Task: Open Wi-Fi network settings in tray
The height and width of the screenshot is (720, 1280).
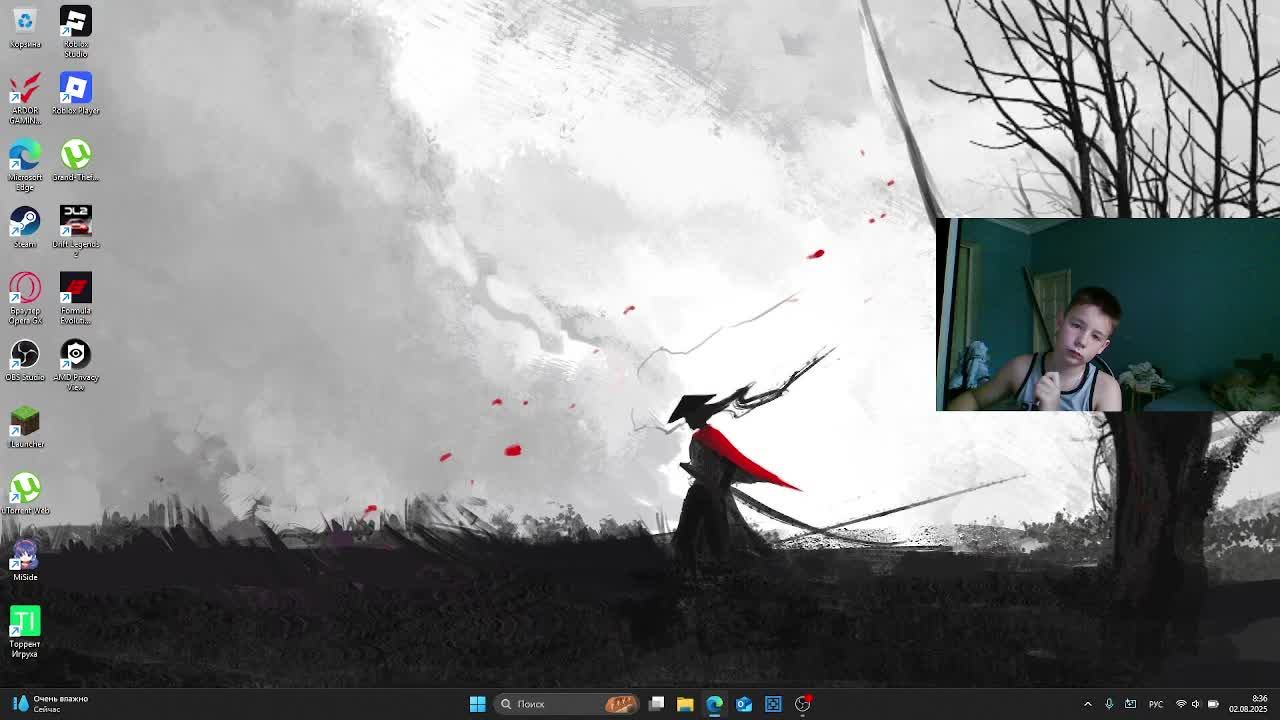Action: 1181,704
